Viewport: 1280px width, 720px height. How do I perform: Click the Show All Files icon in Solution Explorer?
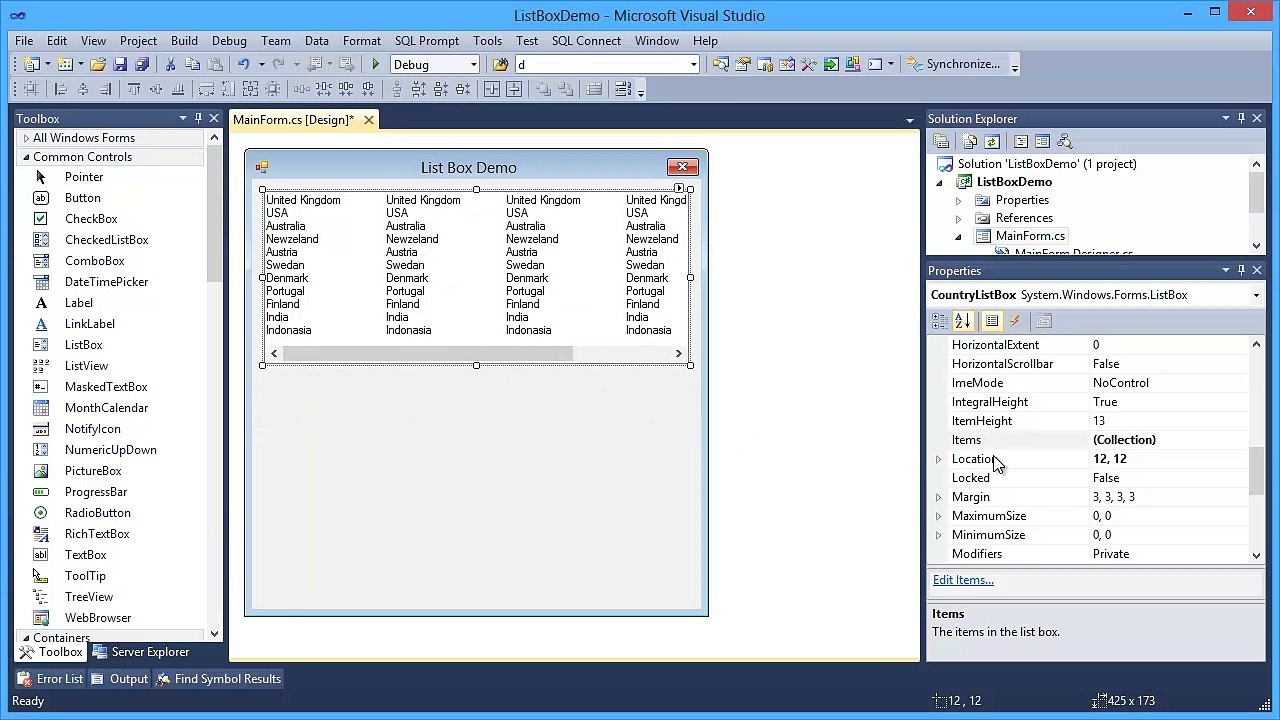click(969, 142)
